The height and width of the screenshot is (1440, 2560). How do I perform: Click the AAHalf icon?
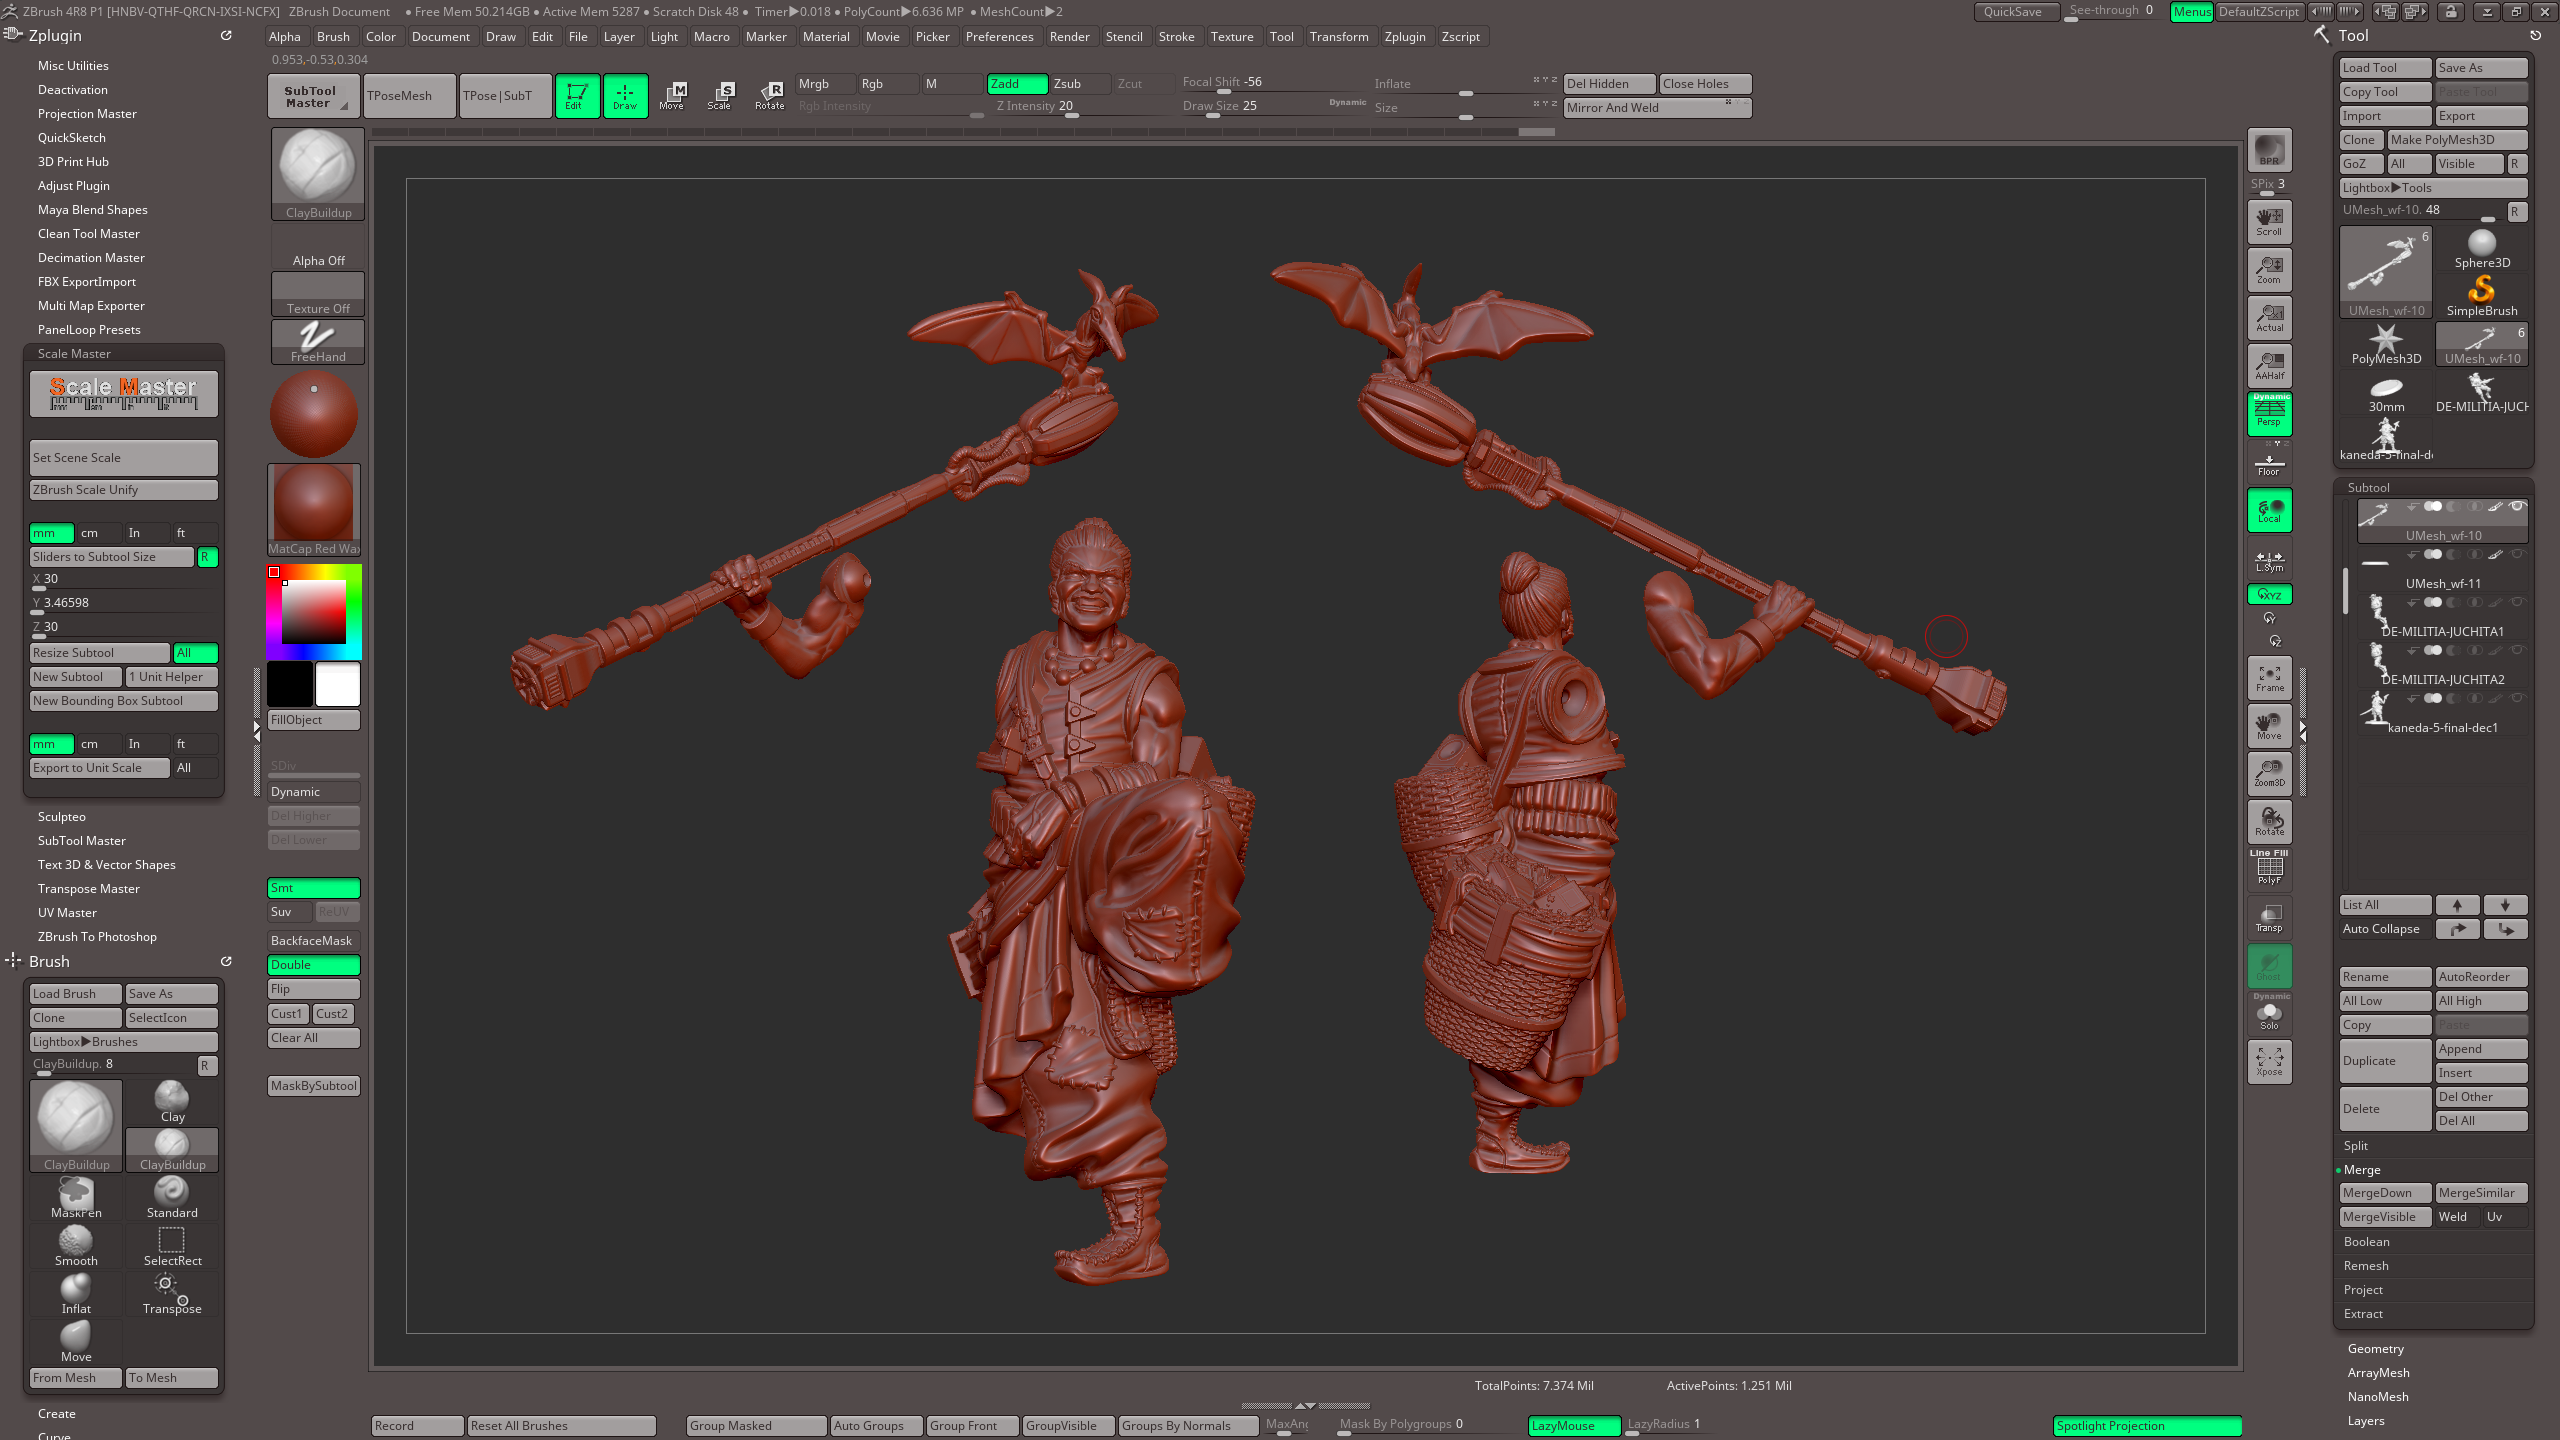click(x=2269, y=365)
